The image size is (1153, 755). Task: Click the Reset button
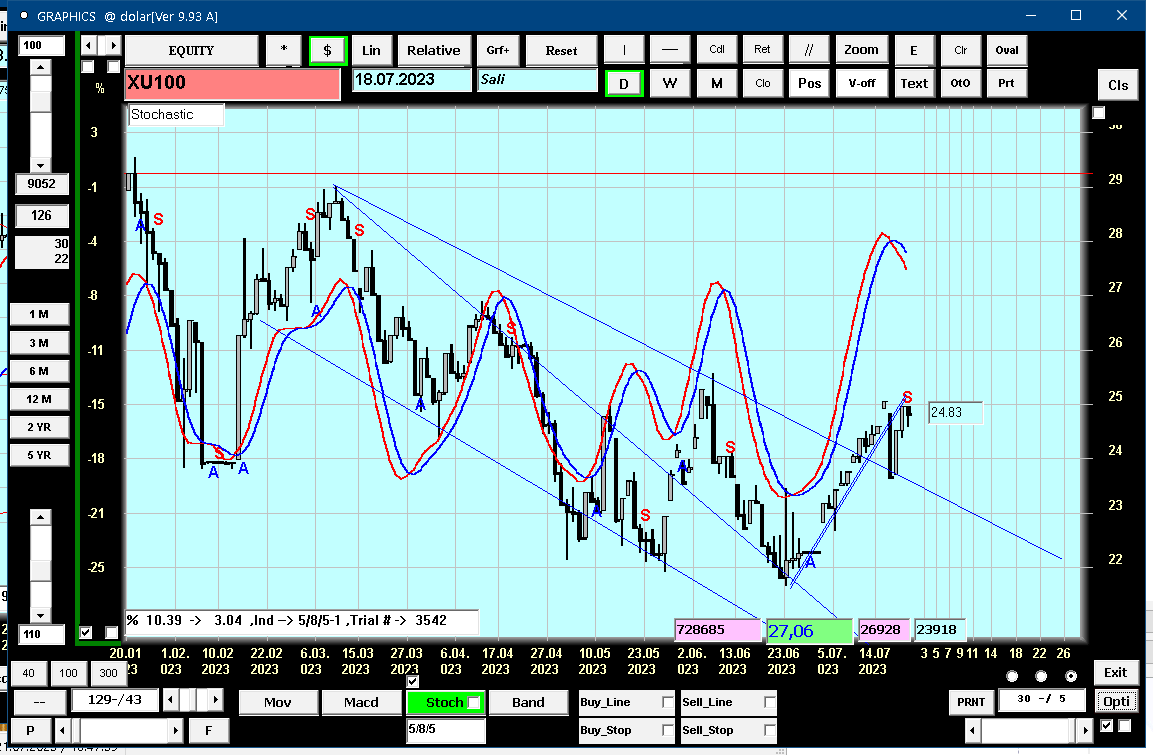tap(561, 51)
